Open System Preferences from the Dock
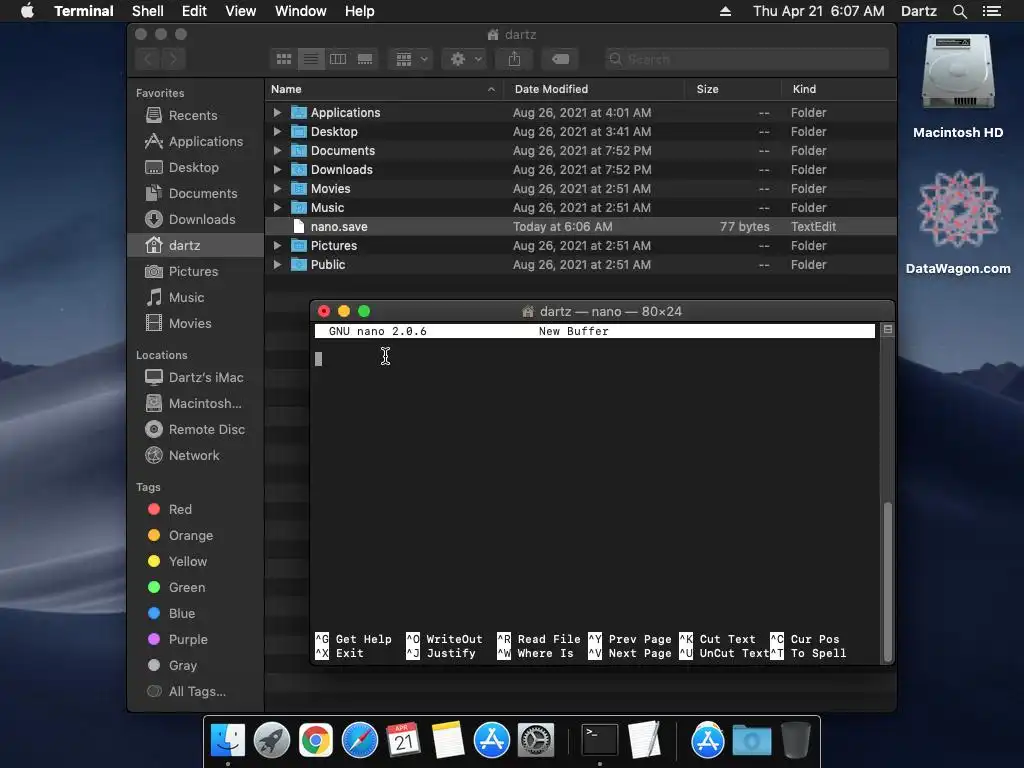Screen dimensions: 1024x768 (x=536, y=741)
